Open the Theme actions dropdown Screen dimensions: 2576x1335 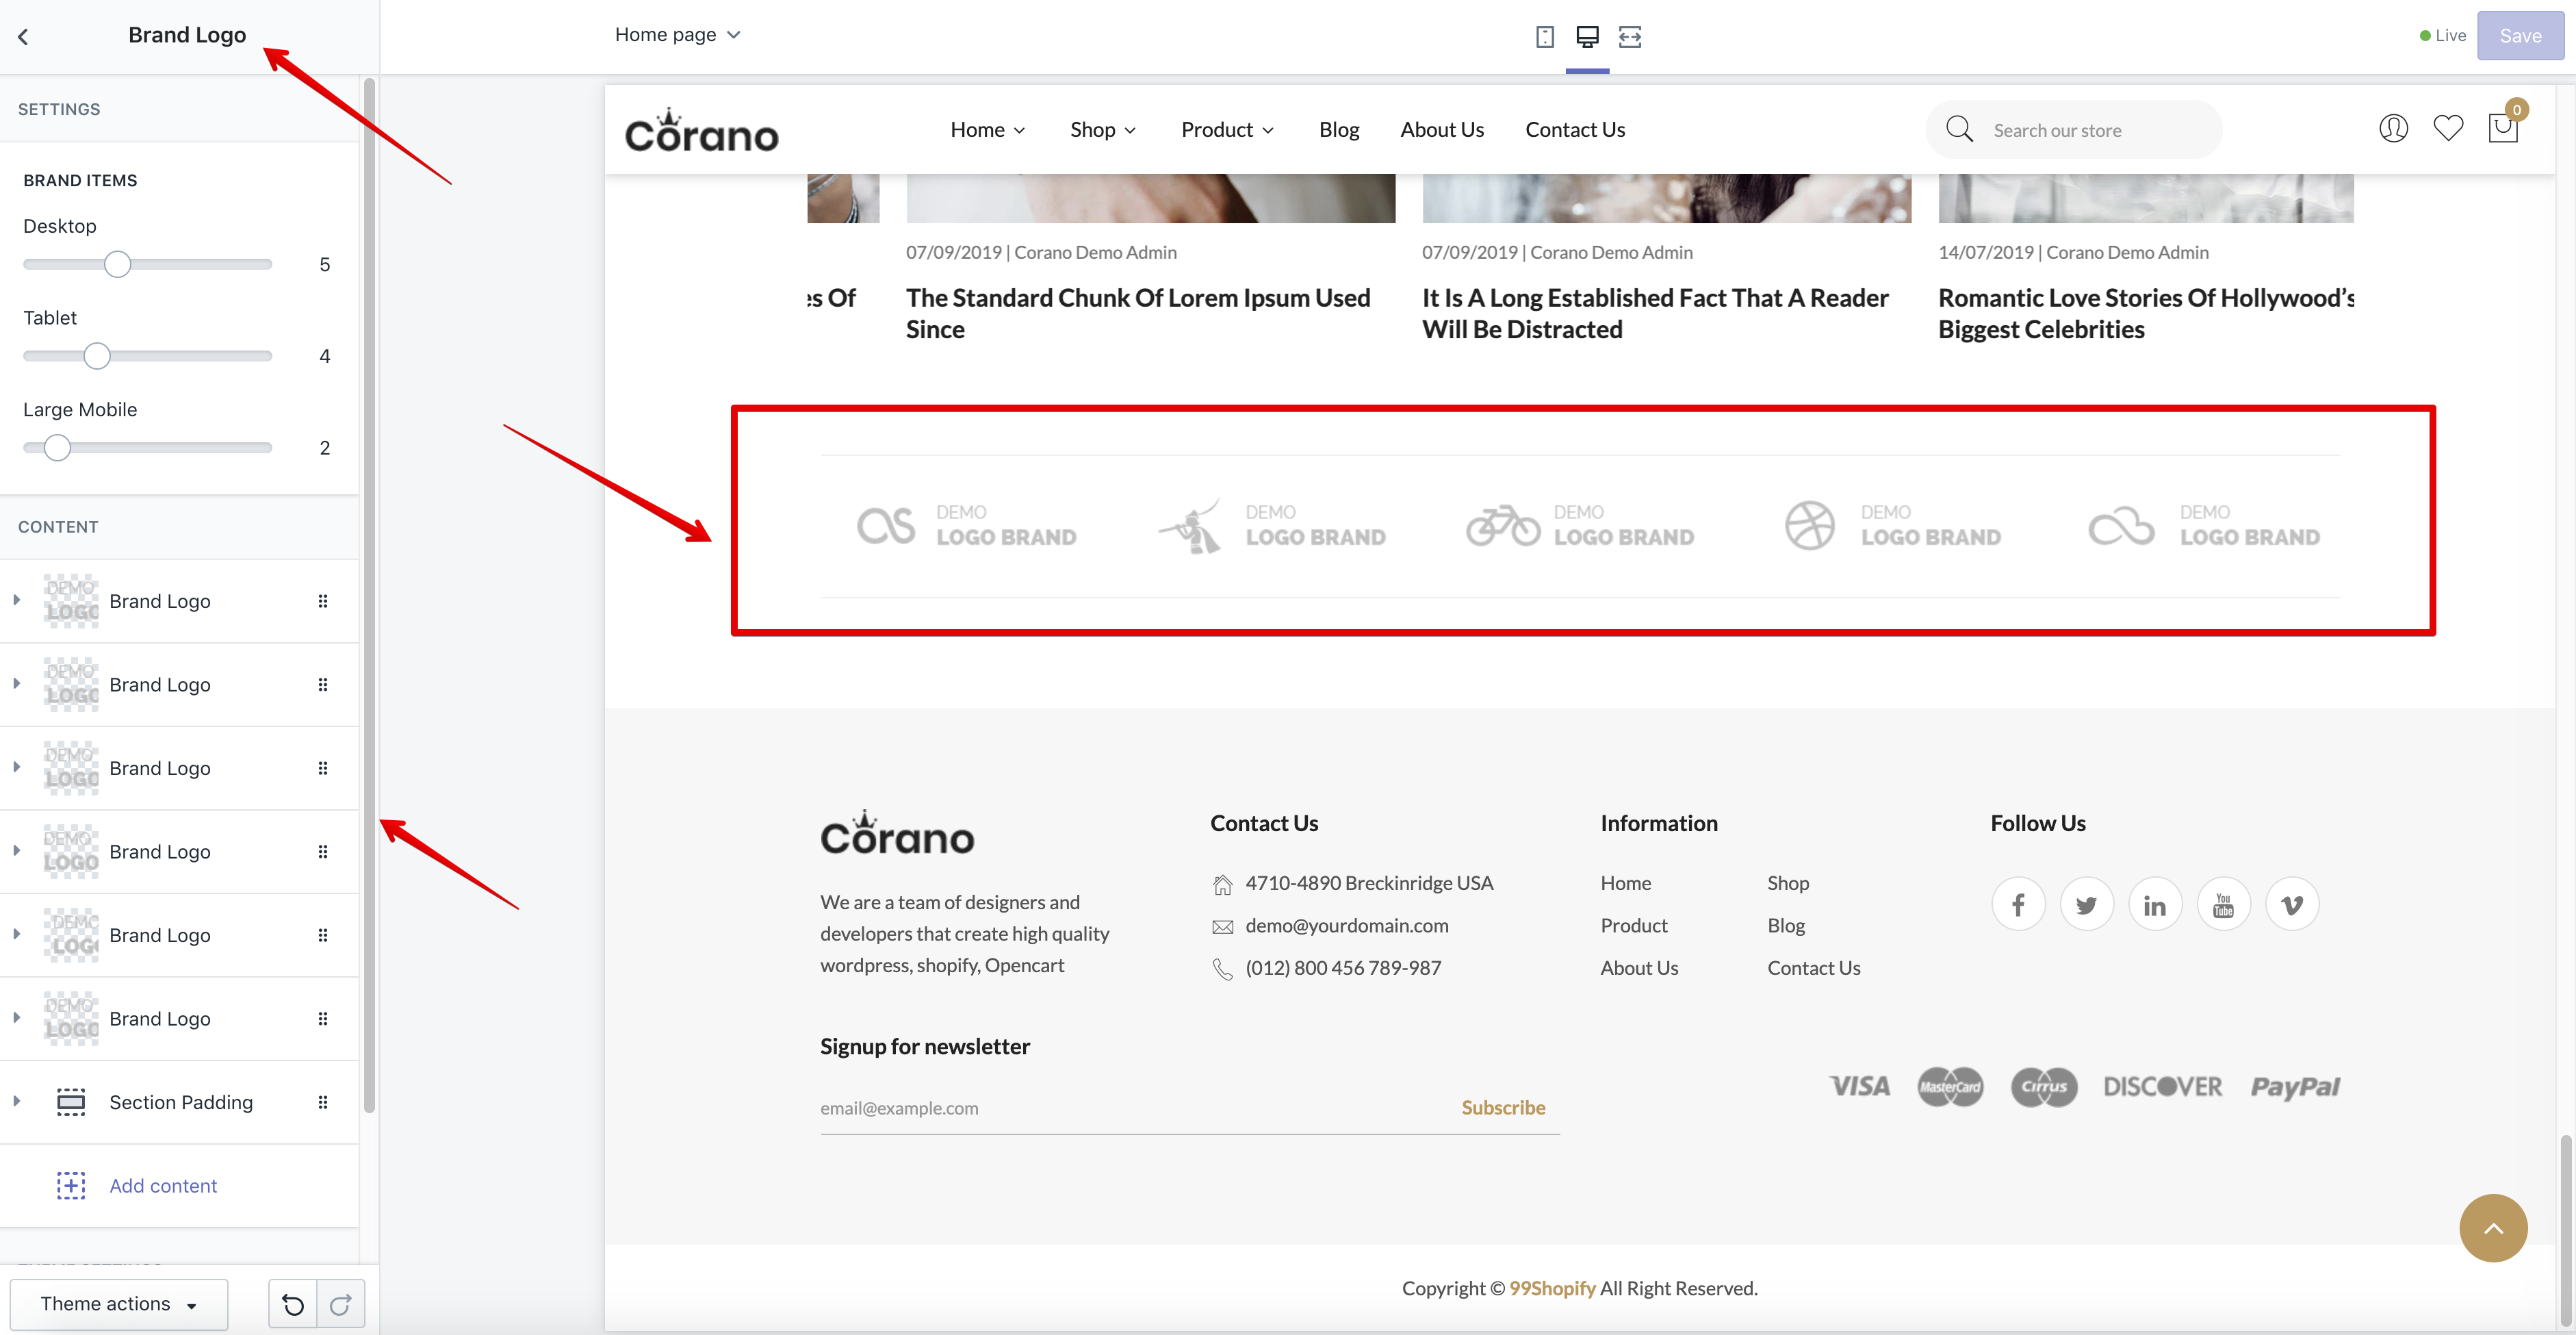(x=118, y=1304)
